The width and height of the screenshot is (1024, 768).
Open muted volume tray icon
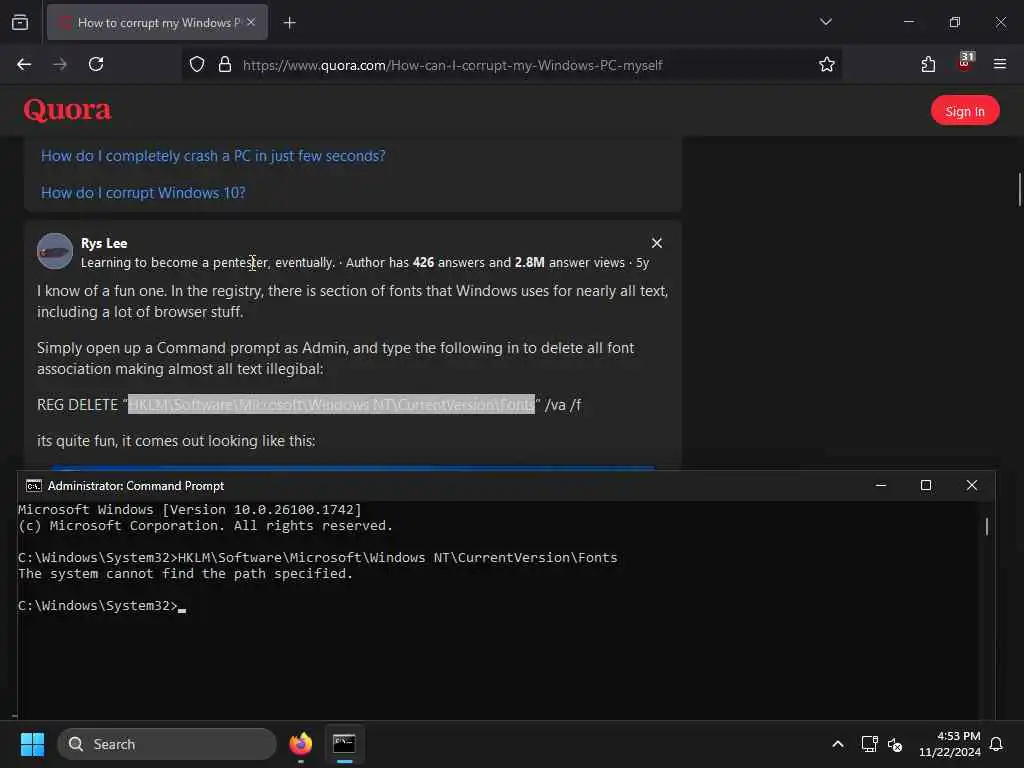[x=895, y=744]
